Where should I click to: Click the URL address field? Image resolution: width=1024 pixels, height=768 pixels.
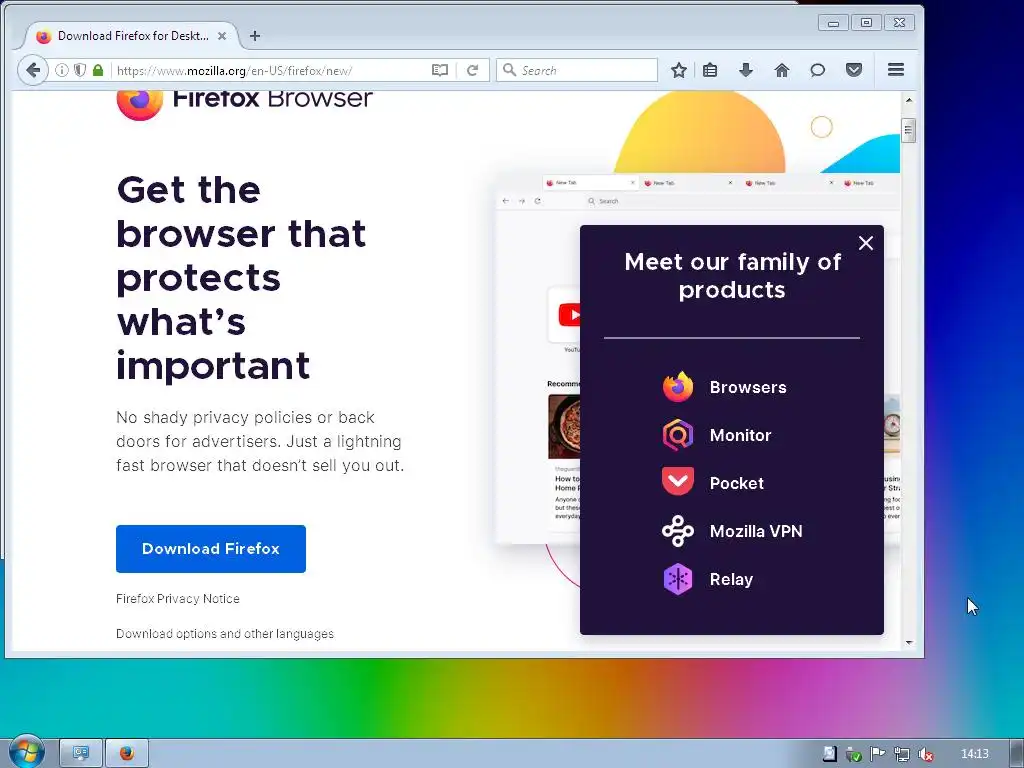pos(270,71)
